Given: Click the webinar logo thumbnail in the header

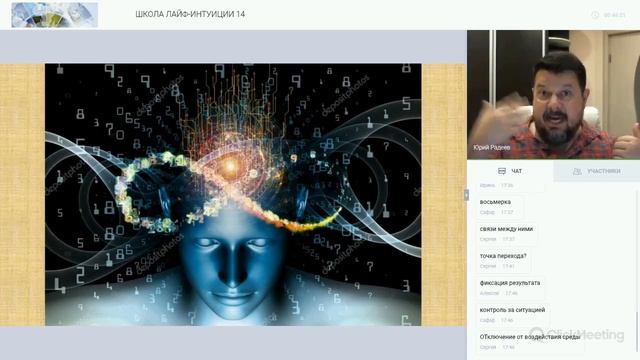Looking at the screenshot, I should click(55, 15).
